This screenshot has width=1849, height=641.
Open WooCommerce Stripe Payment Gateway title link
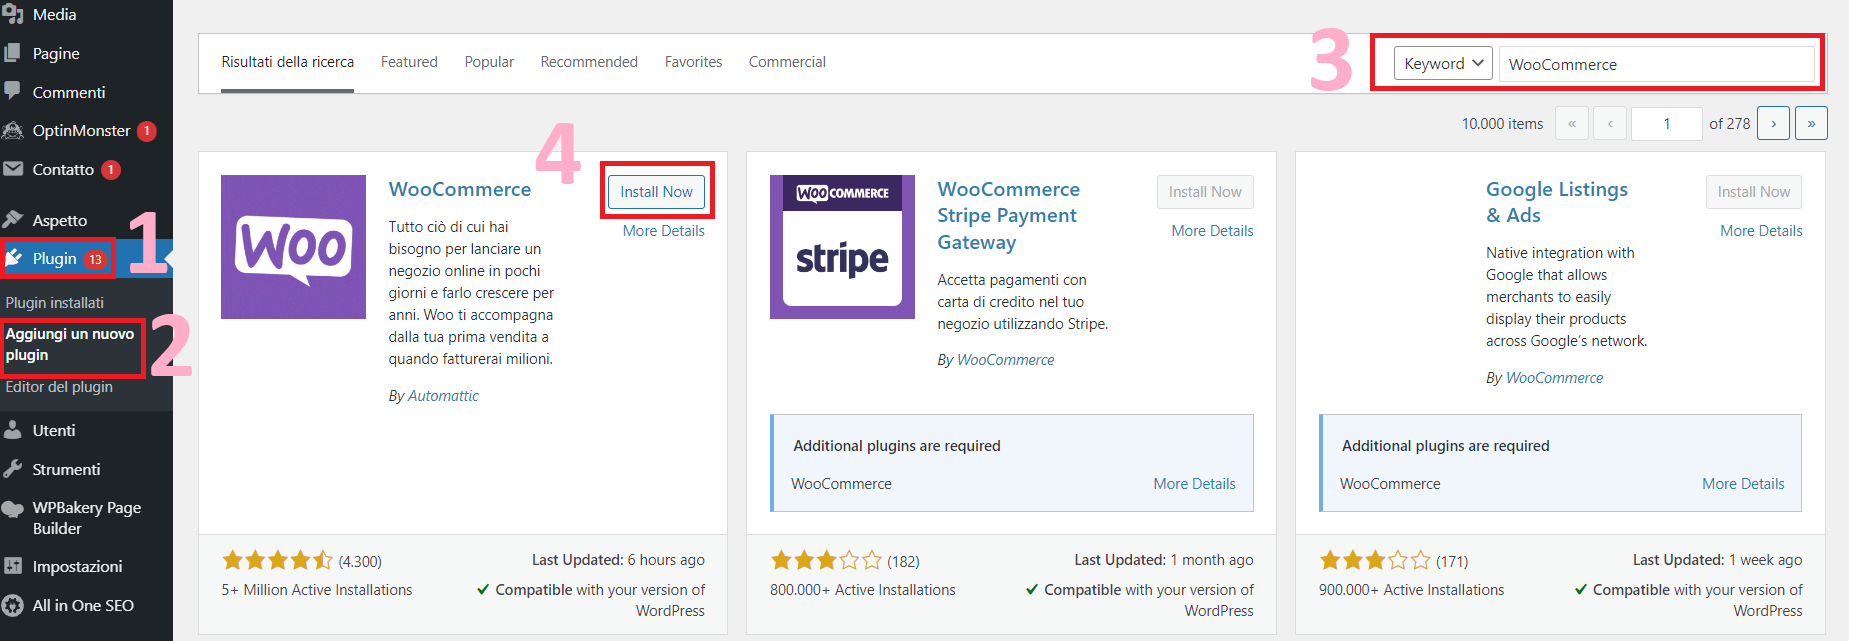[1008, 215]
